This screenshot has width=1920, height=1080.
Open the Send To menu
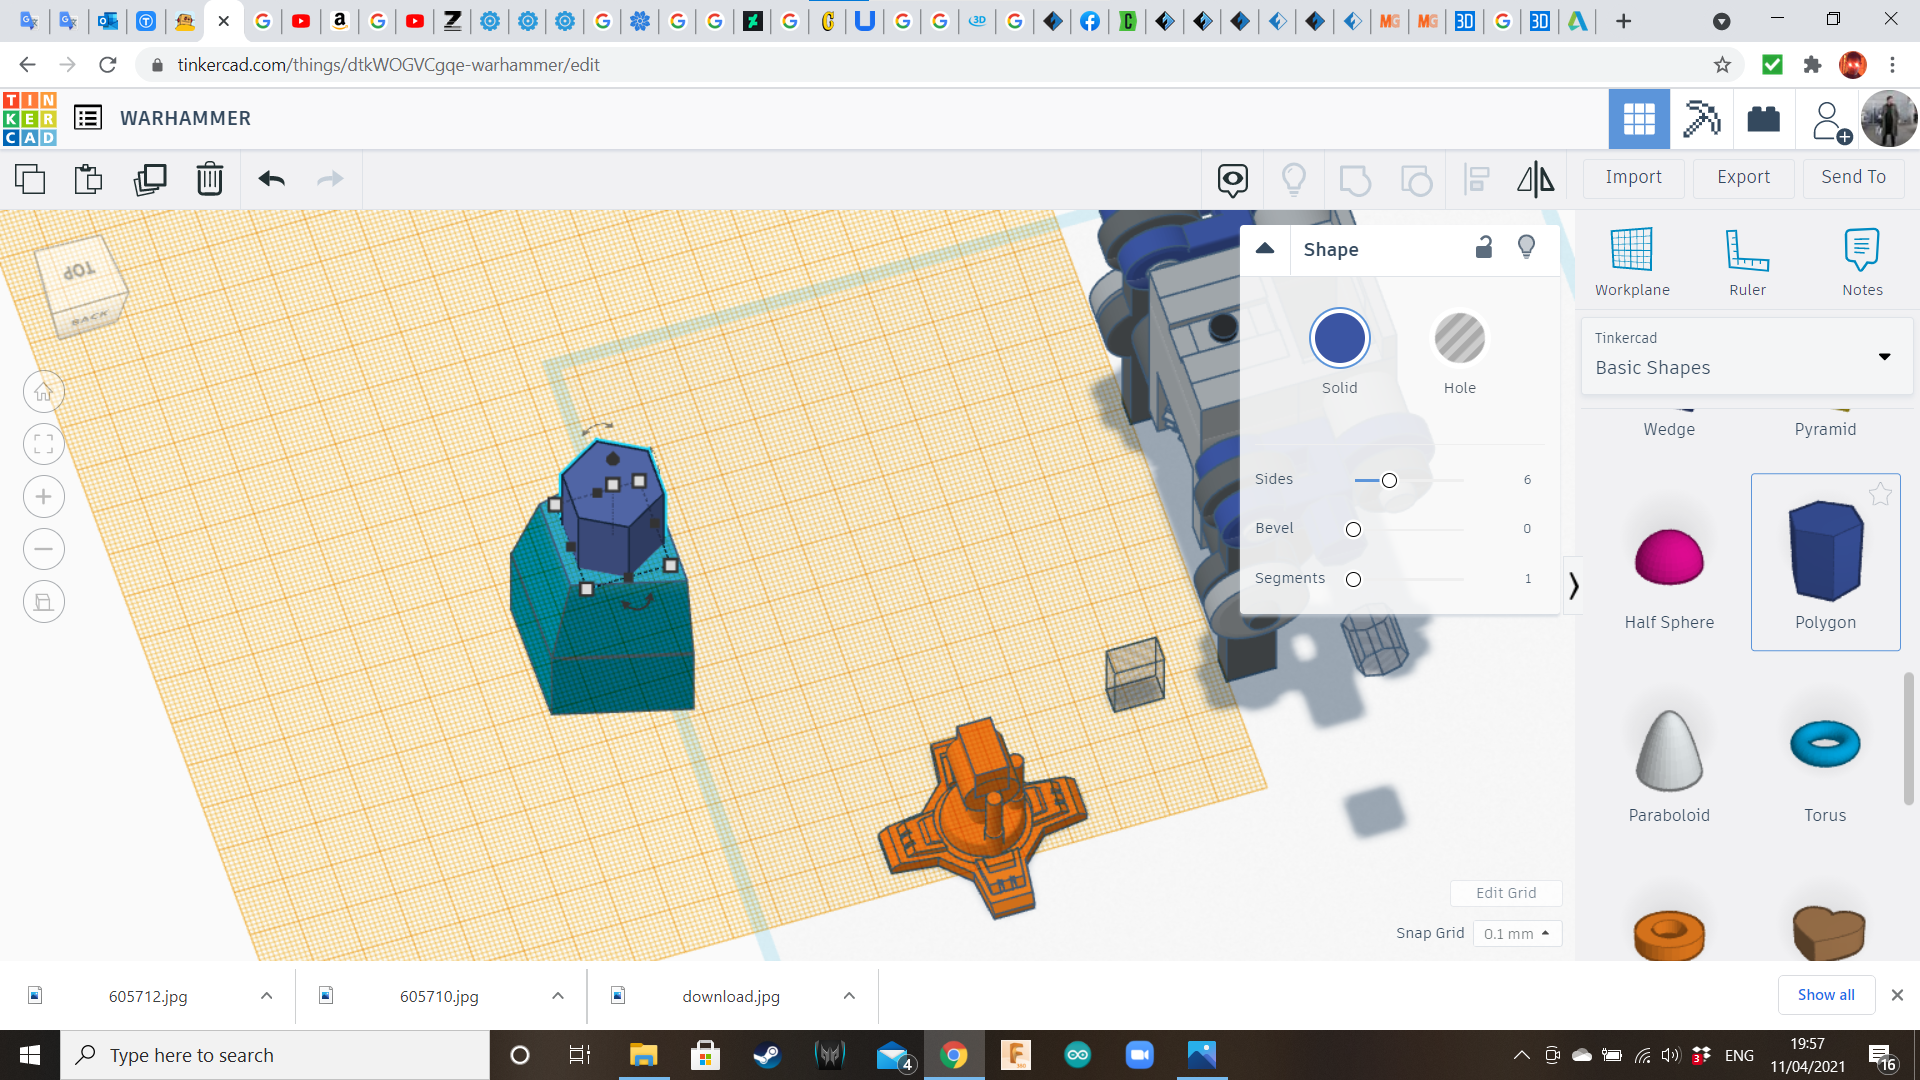point(1853,177)
